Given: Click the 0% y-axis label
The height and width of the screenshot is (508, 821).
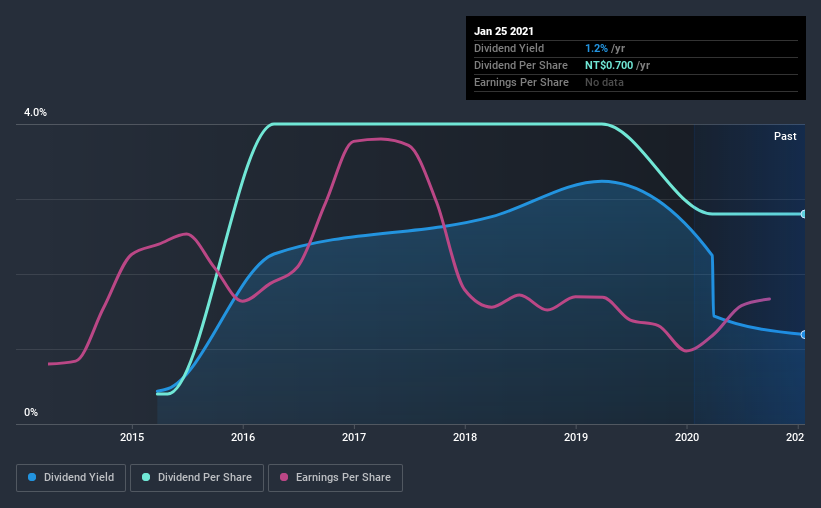Looking at the screenshot, I should tap(31, 413).
